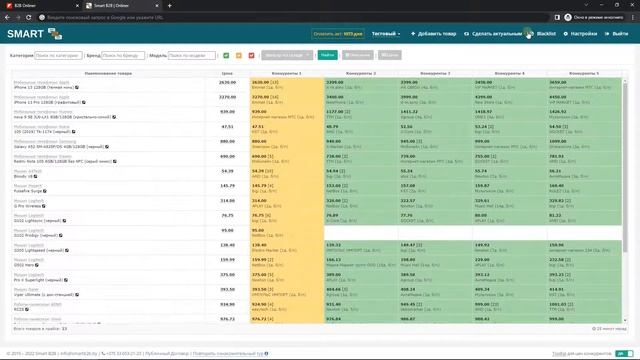Click Сделать актуальным in the top menu
This screenshot has width=640, height=360.
[493, 34]
